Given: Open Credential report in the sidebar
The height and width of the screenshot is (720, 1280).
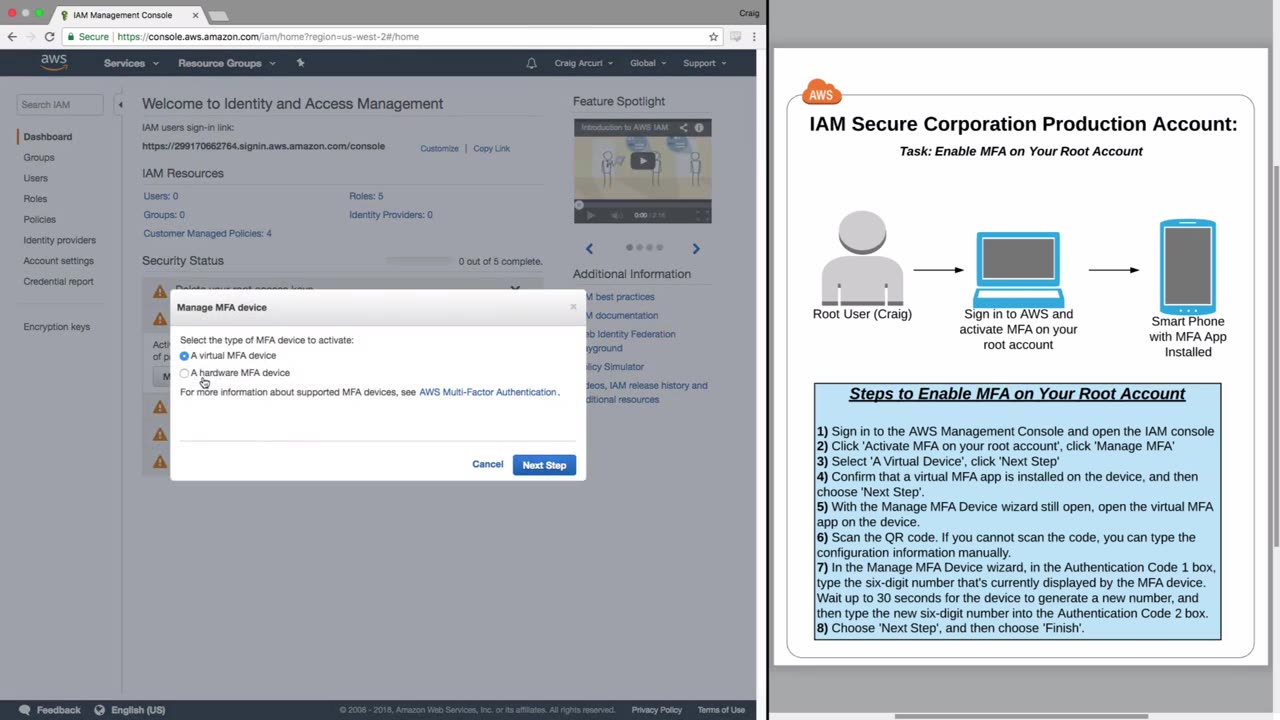Looking at the screenshot, I should click(59, 282).
